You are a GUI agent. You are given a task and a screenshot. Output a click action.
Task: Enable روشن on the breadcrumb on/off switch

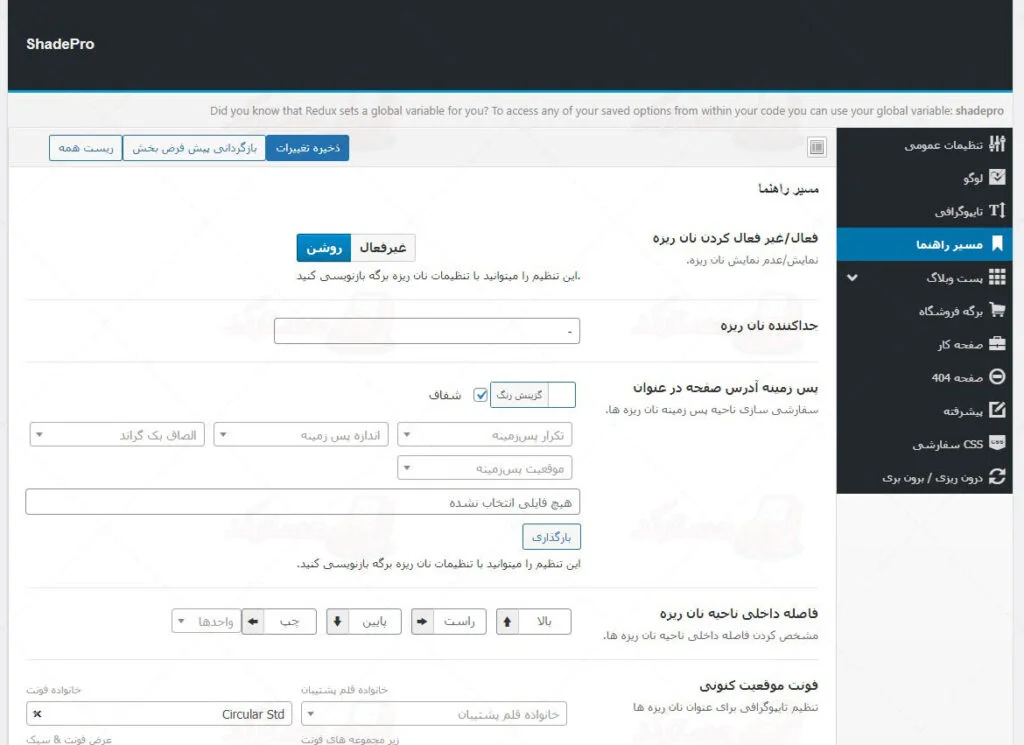click(x=324, y=247)
